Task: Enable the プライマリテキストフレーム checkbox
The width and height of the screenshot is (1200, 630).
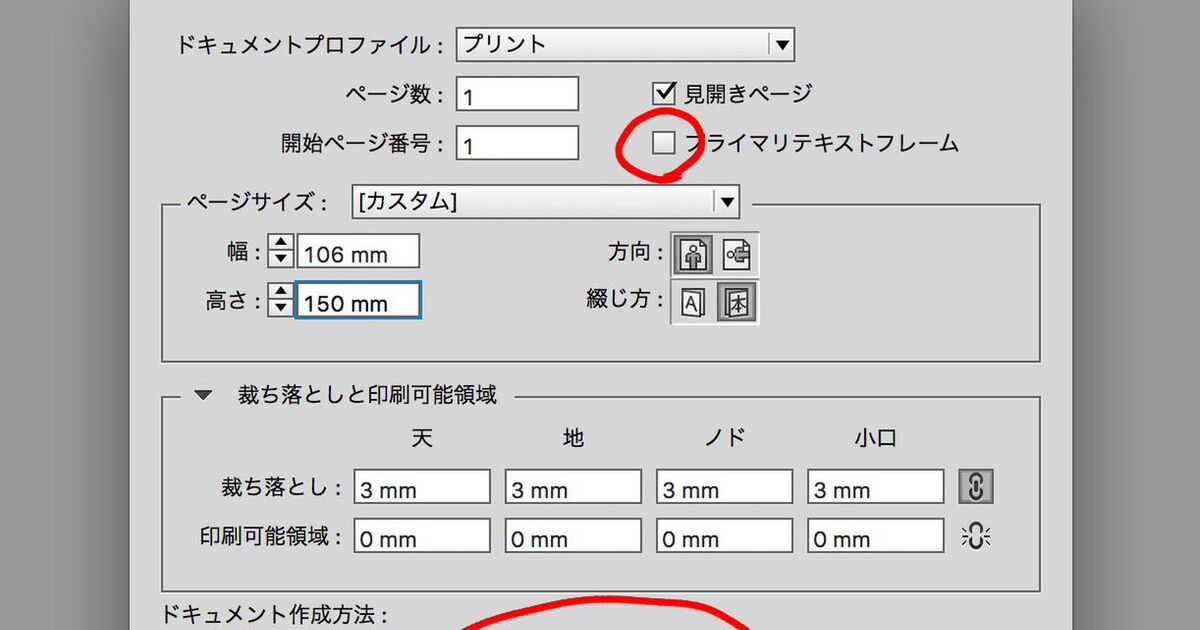Action: (664, 143)
